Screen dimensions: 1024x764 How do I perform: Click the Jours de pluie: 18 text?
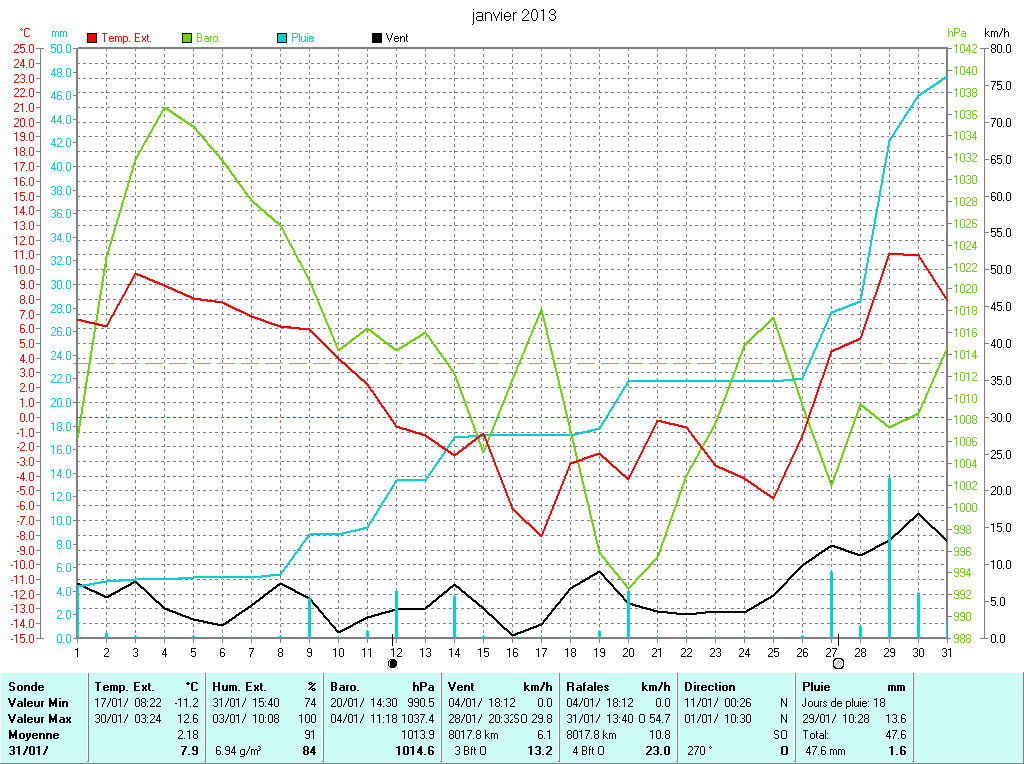click(x=842, y=703)
